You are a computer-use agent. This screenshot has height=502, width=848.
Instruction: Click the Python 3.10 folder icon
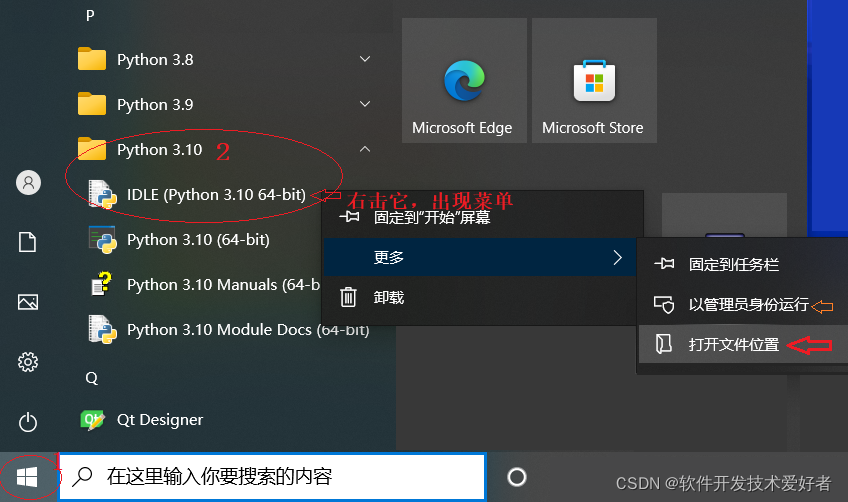click(92, 149)
